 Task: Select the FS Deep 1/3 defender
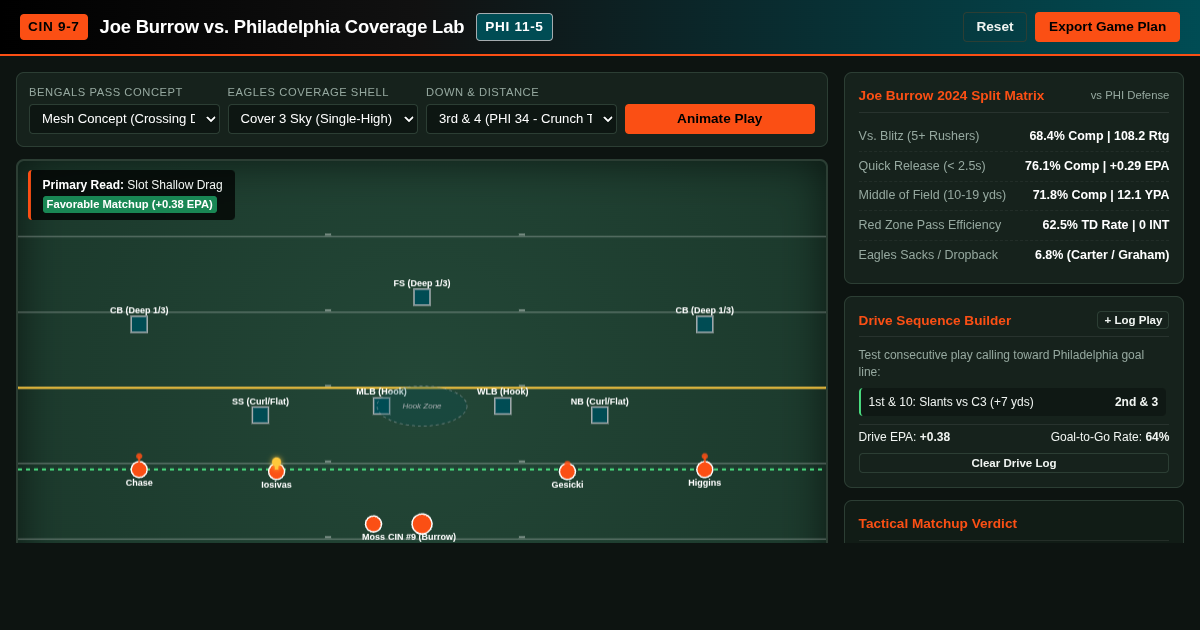click(x=422, y=297)
